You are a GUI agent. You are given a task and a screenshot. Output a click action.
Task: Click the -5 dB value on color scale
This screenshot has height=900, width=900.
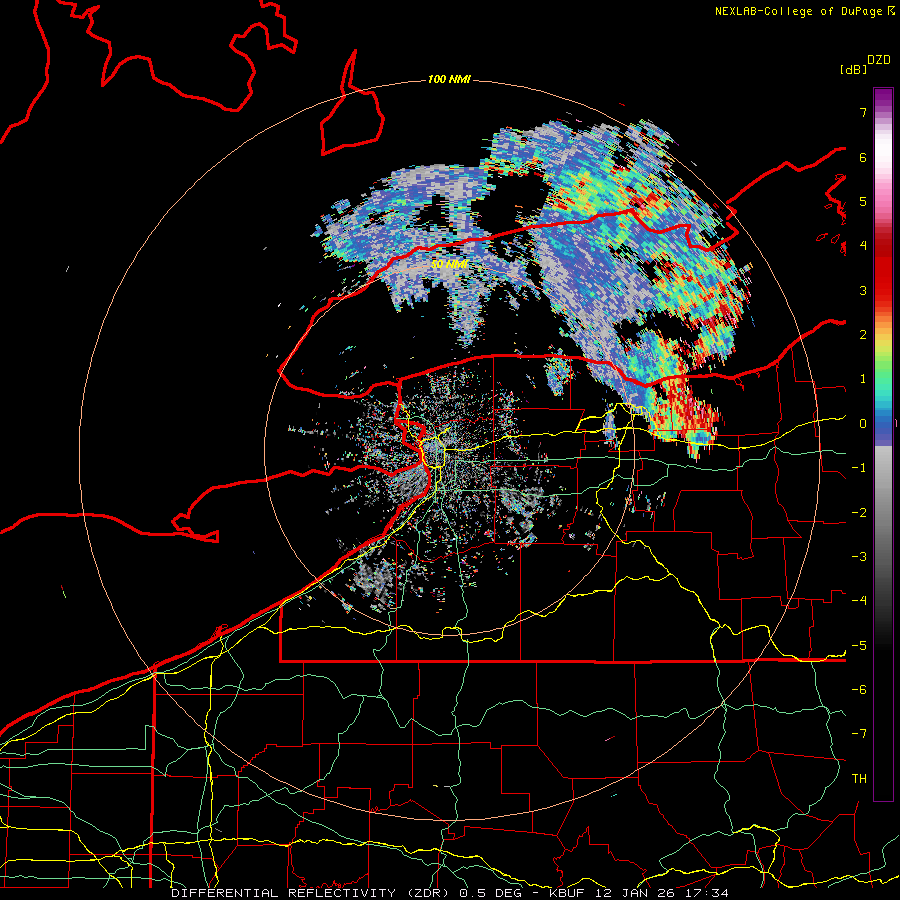click(859, 646)
